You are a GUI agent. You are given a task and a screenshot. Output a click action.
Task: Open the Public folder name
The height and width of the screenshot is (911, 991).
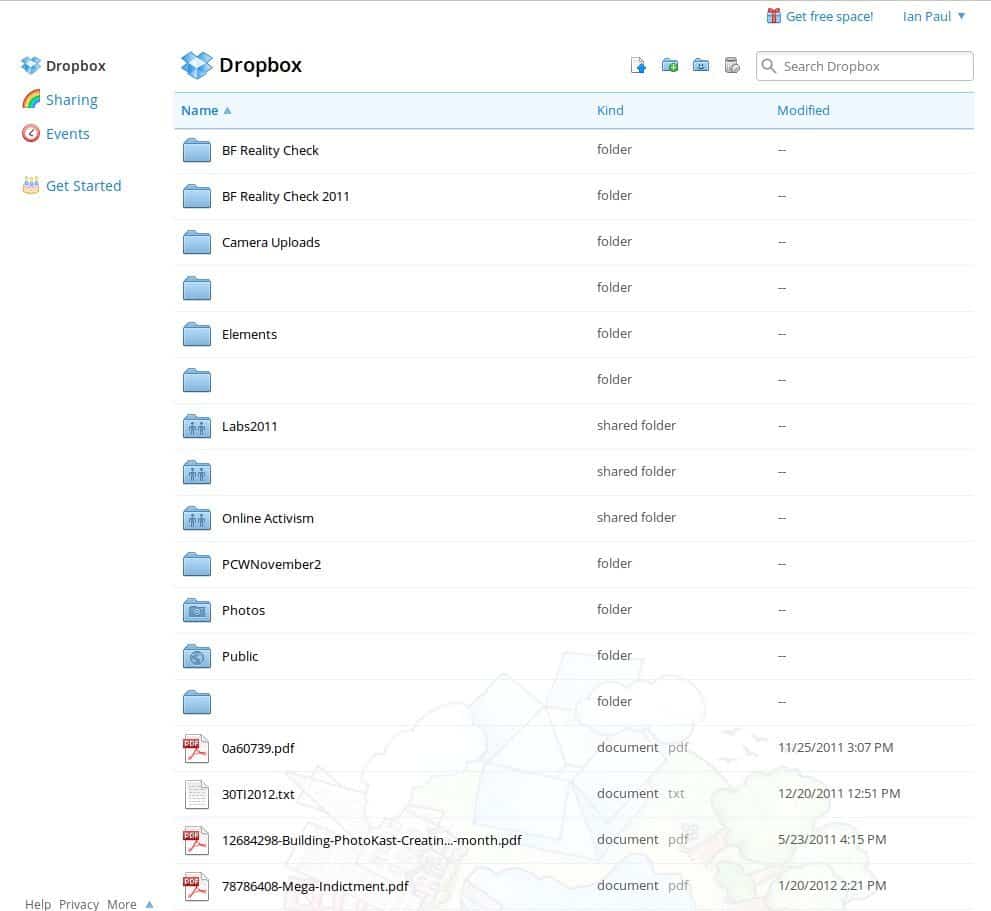tap(240, 656)
